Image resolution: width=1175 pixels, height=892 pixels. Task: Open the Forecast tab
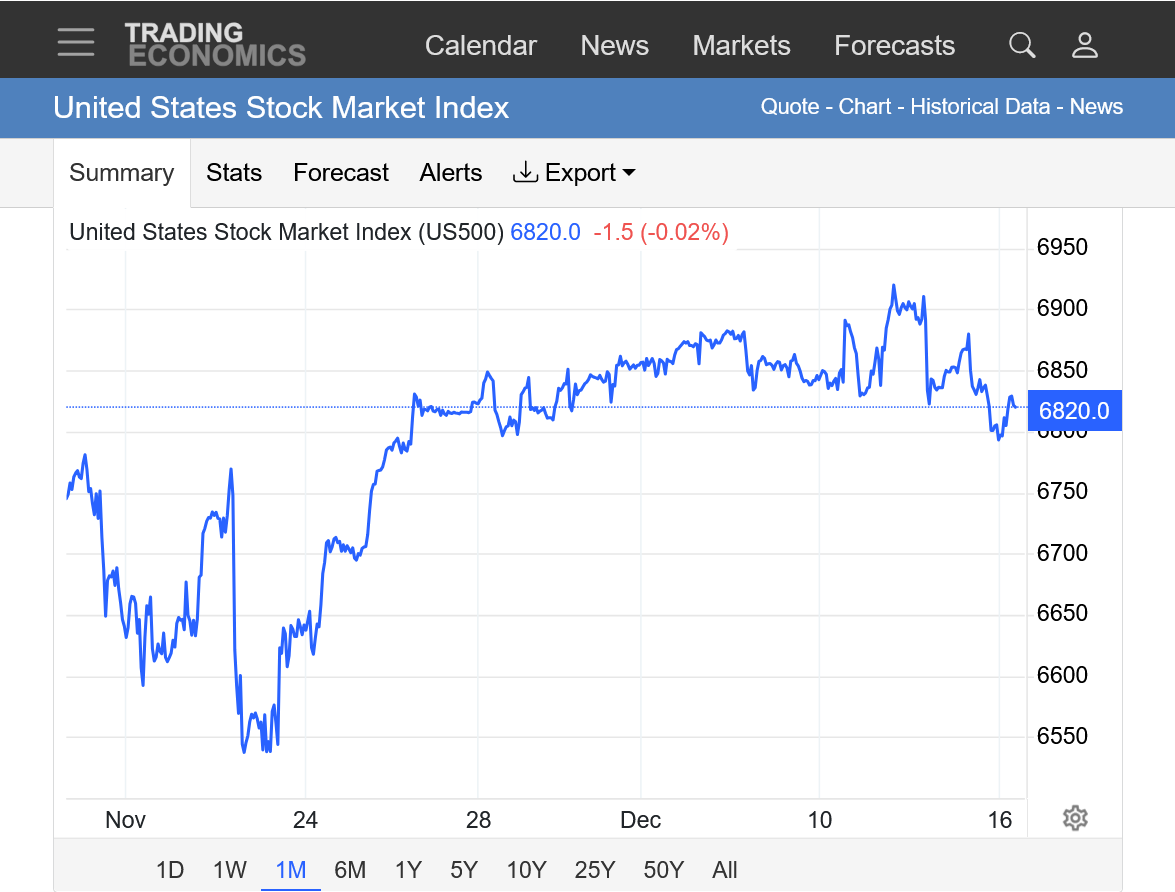click(340, 173)
